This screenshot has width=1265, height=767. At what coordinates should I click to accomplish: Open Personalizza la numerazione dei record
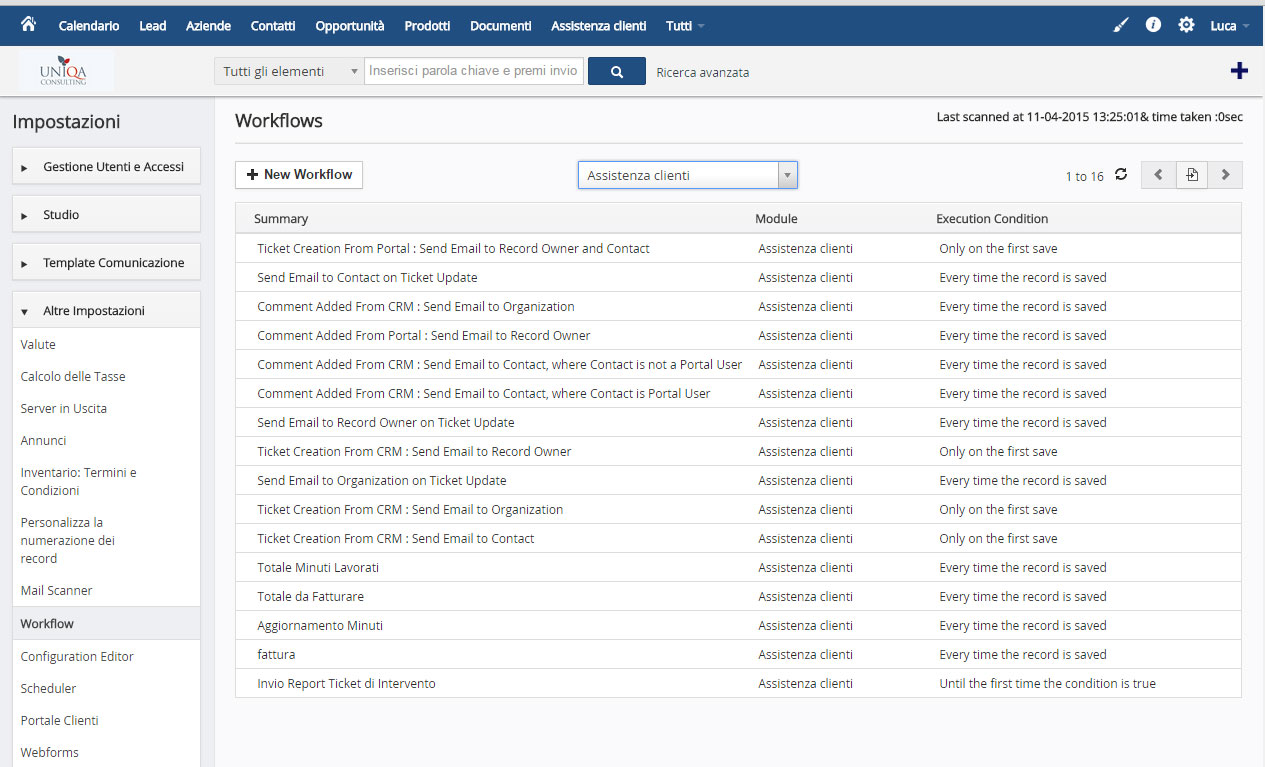click(68, 541)
